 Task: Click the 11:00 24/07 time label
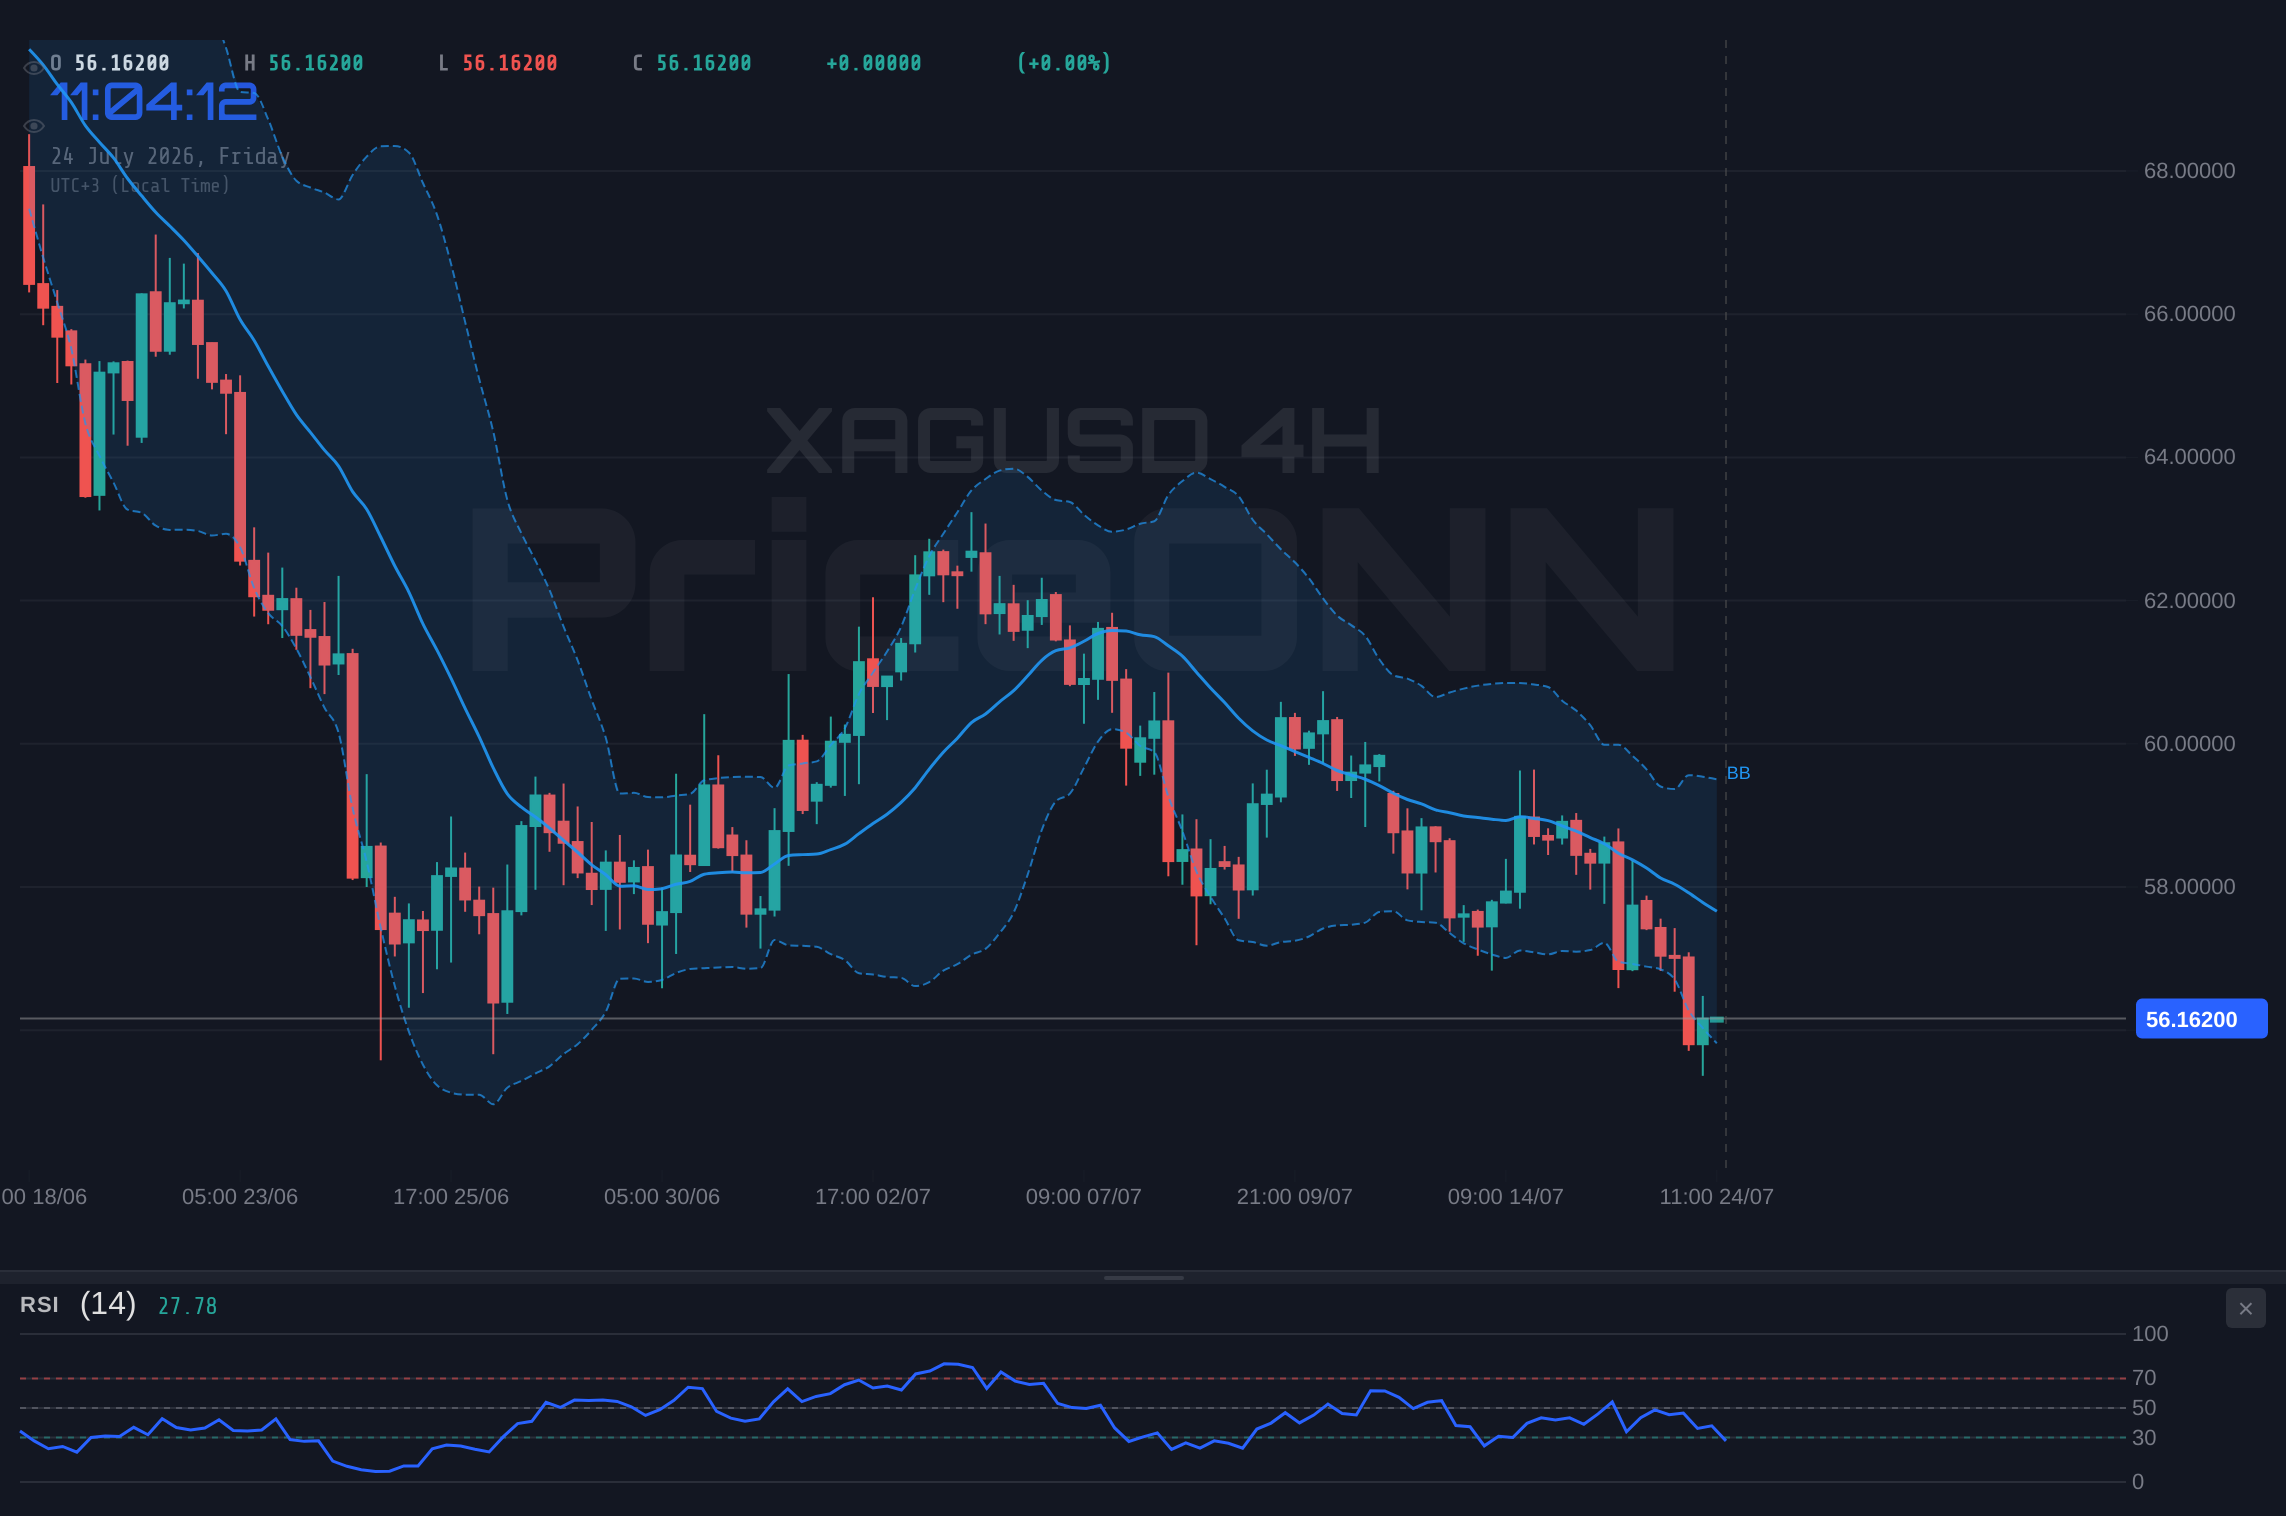tap(1717, 1197)
